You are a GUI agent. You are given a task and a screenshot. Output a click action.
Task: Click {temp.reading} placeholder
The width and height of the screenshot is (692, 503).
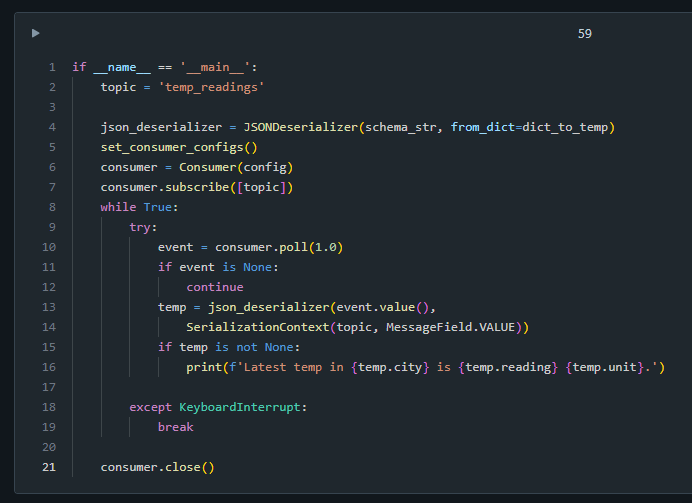[508, 367]
